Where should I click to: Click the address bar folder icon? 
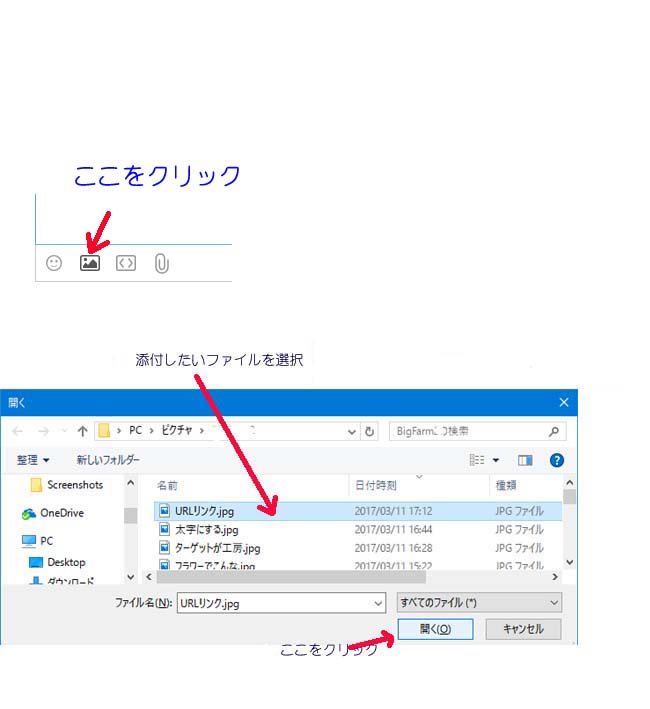click(x=104, y=430)
